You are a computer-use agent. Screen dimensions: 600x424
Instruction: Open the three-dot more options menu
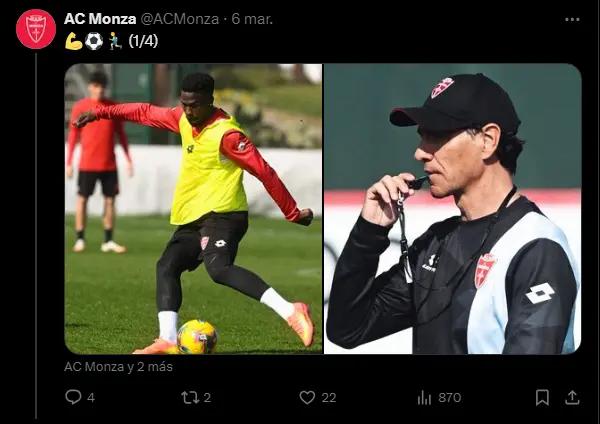572,20
